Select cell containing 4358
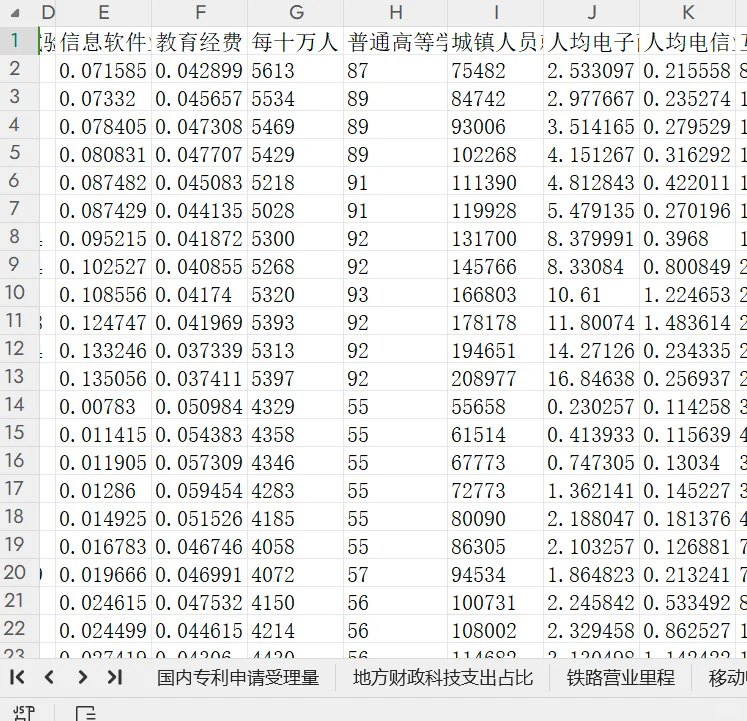 click(x=296, y=434)
